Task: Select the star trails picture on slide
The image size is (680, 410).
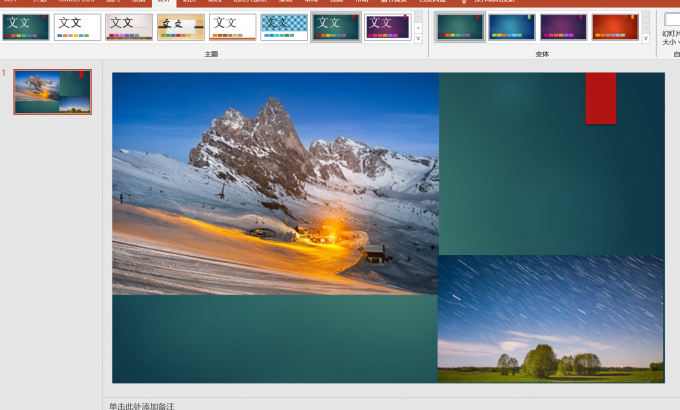Action: 551,319
